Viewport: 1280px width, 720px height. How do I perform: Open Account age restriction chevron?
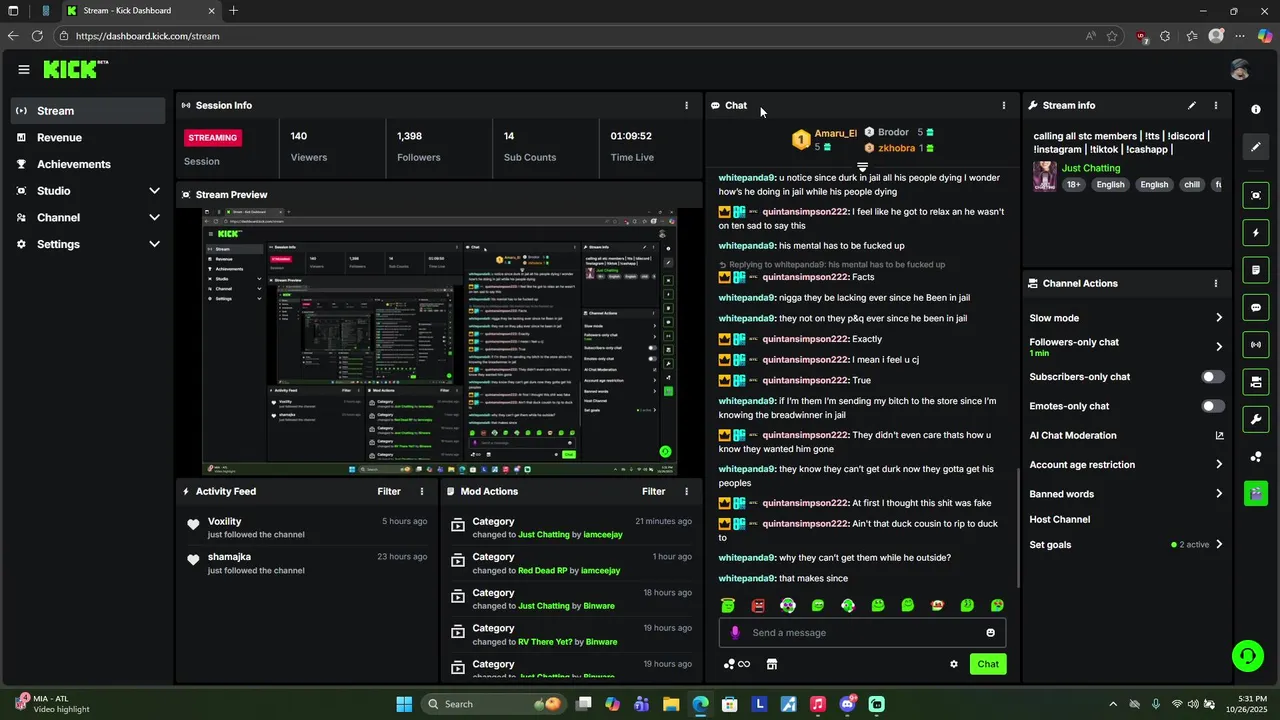click(x=1219, y=464)
